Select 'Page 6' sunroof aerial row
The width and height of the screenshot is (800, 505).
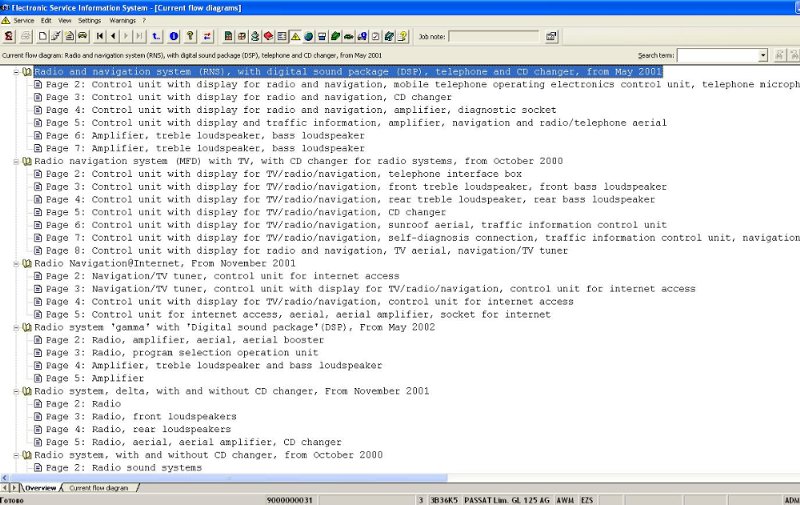click(356, 225)
